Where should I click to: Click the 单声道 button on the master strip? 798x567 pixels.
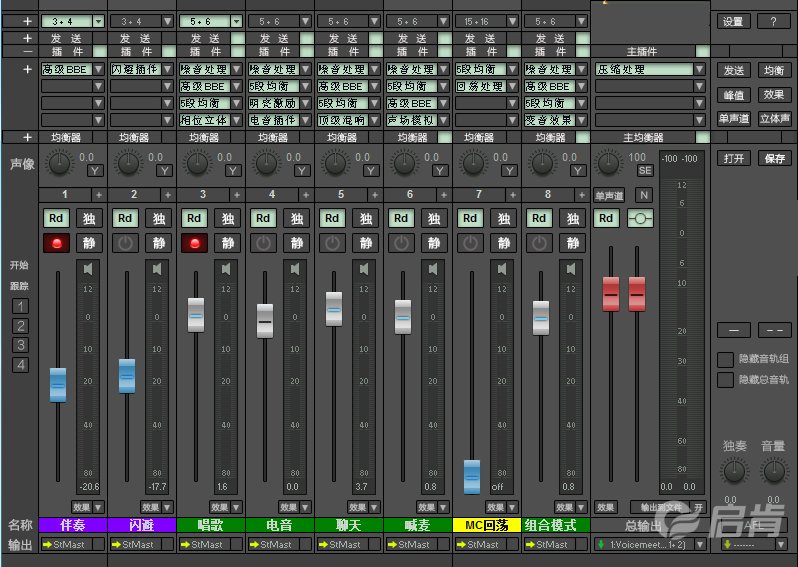coord(609,195)
